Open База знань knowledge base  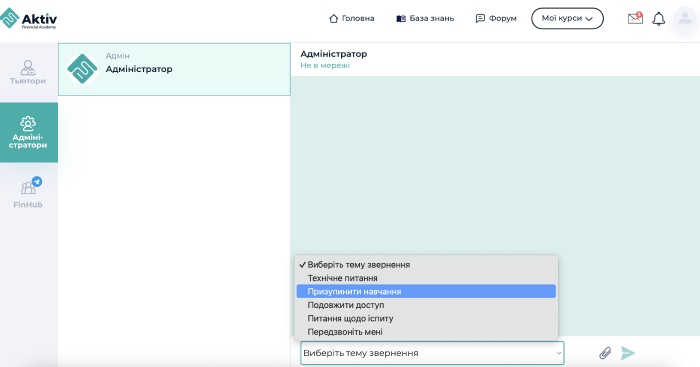425,18
